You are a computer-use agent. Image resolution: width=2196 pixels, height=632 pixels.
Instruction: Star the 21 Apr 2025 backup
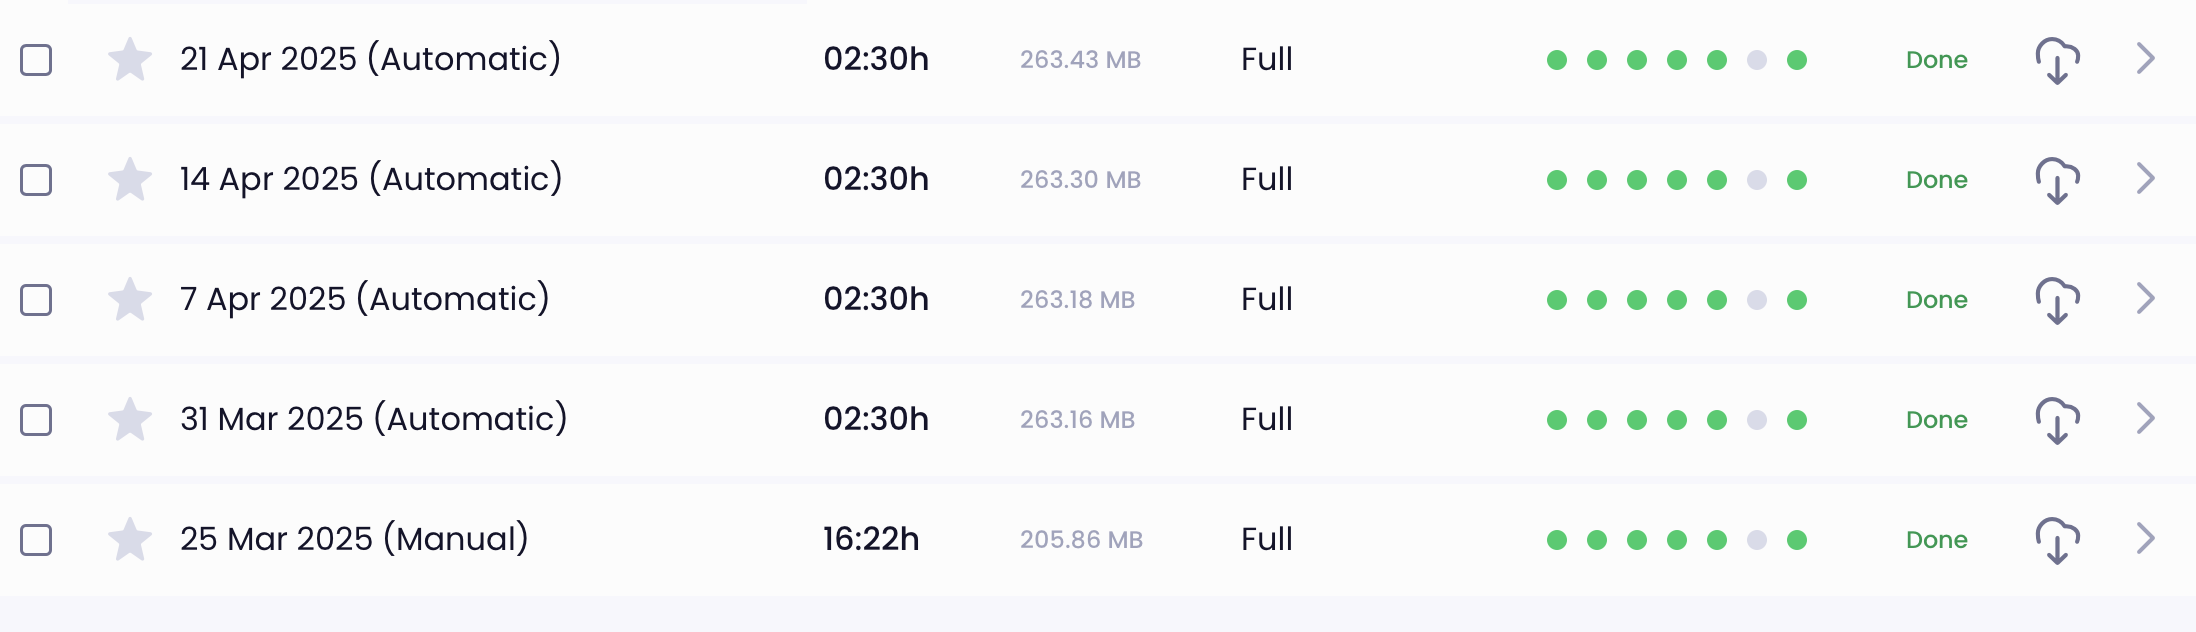tap(130, 59)
